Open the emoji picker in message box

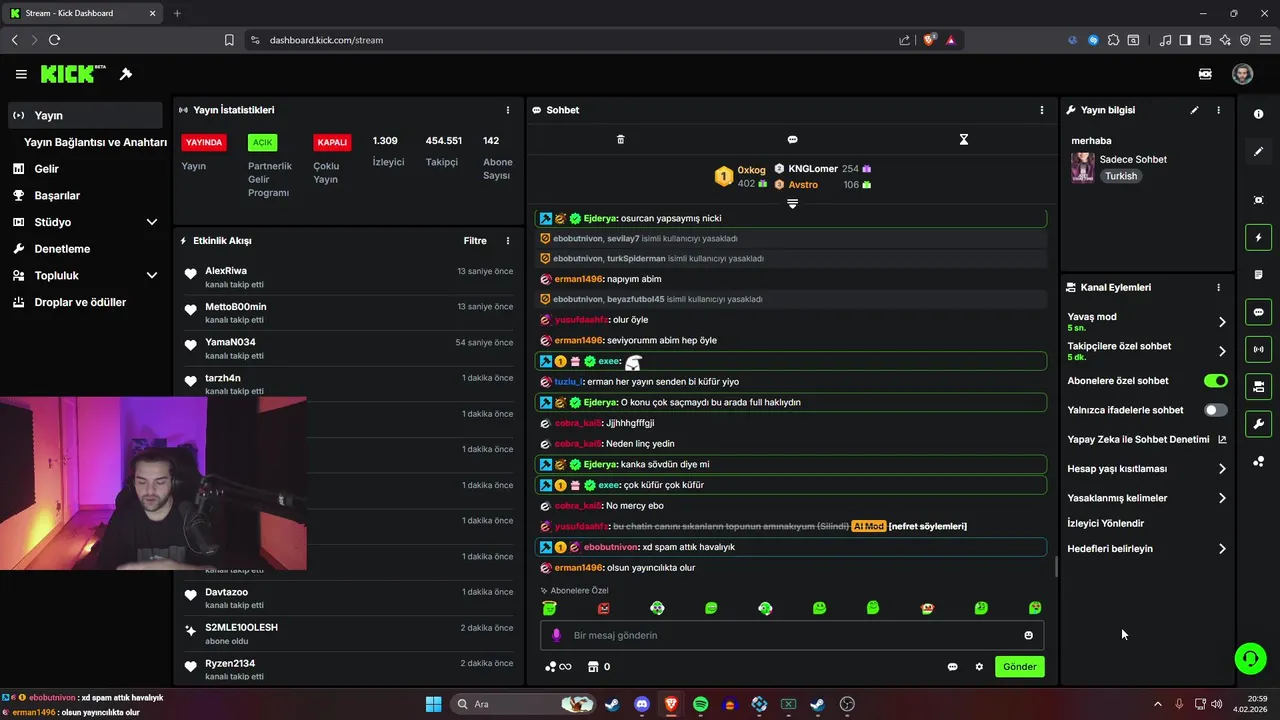(x=1028, y=635)
